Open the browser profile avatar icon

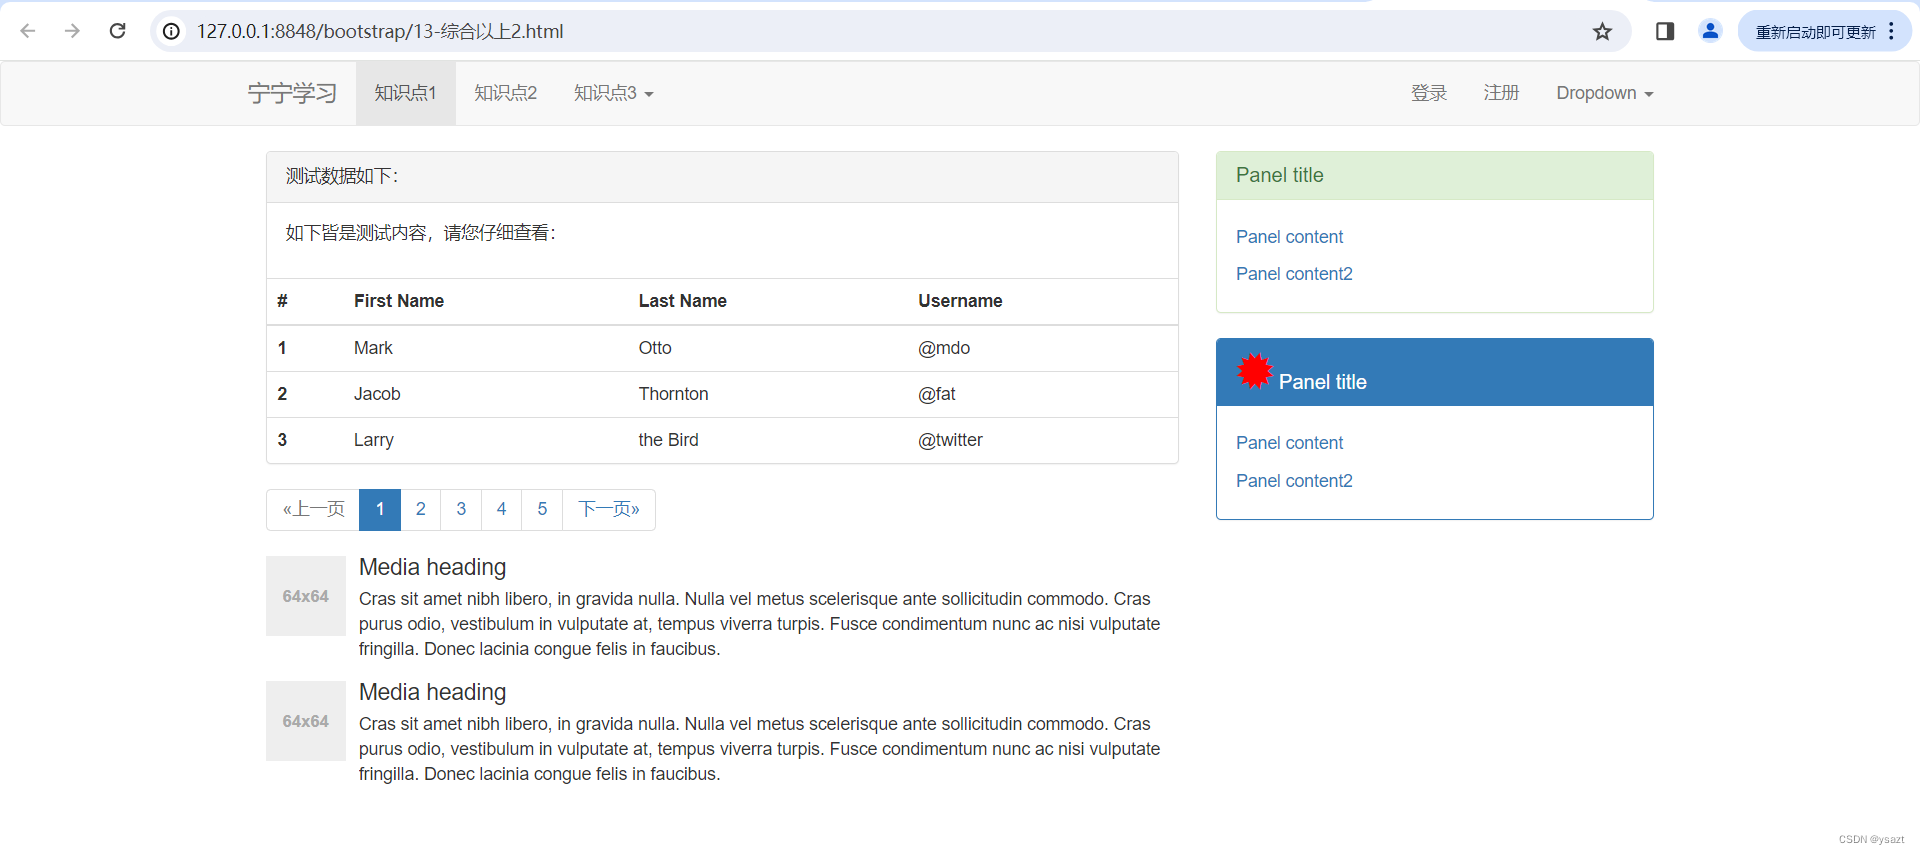[1710, 31]
